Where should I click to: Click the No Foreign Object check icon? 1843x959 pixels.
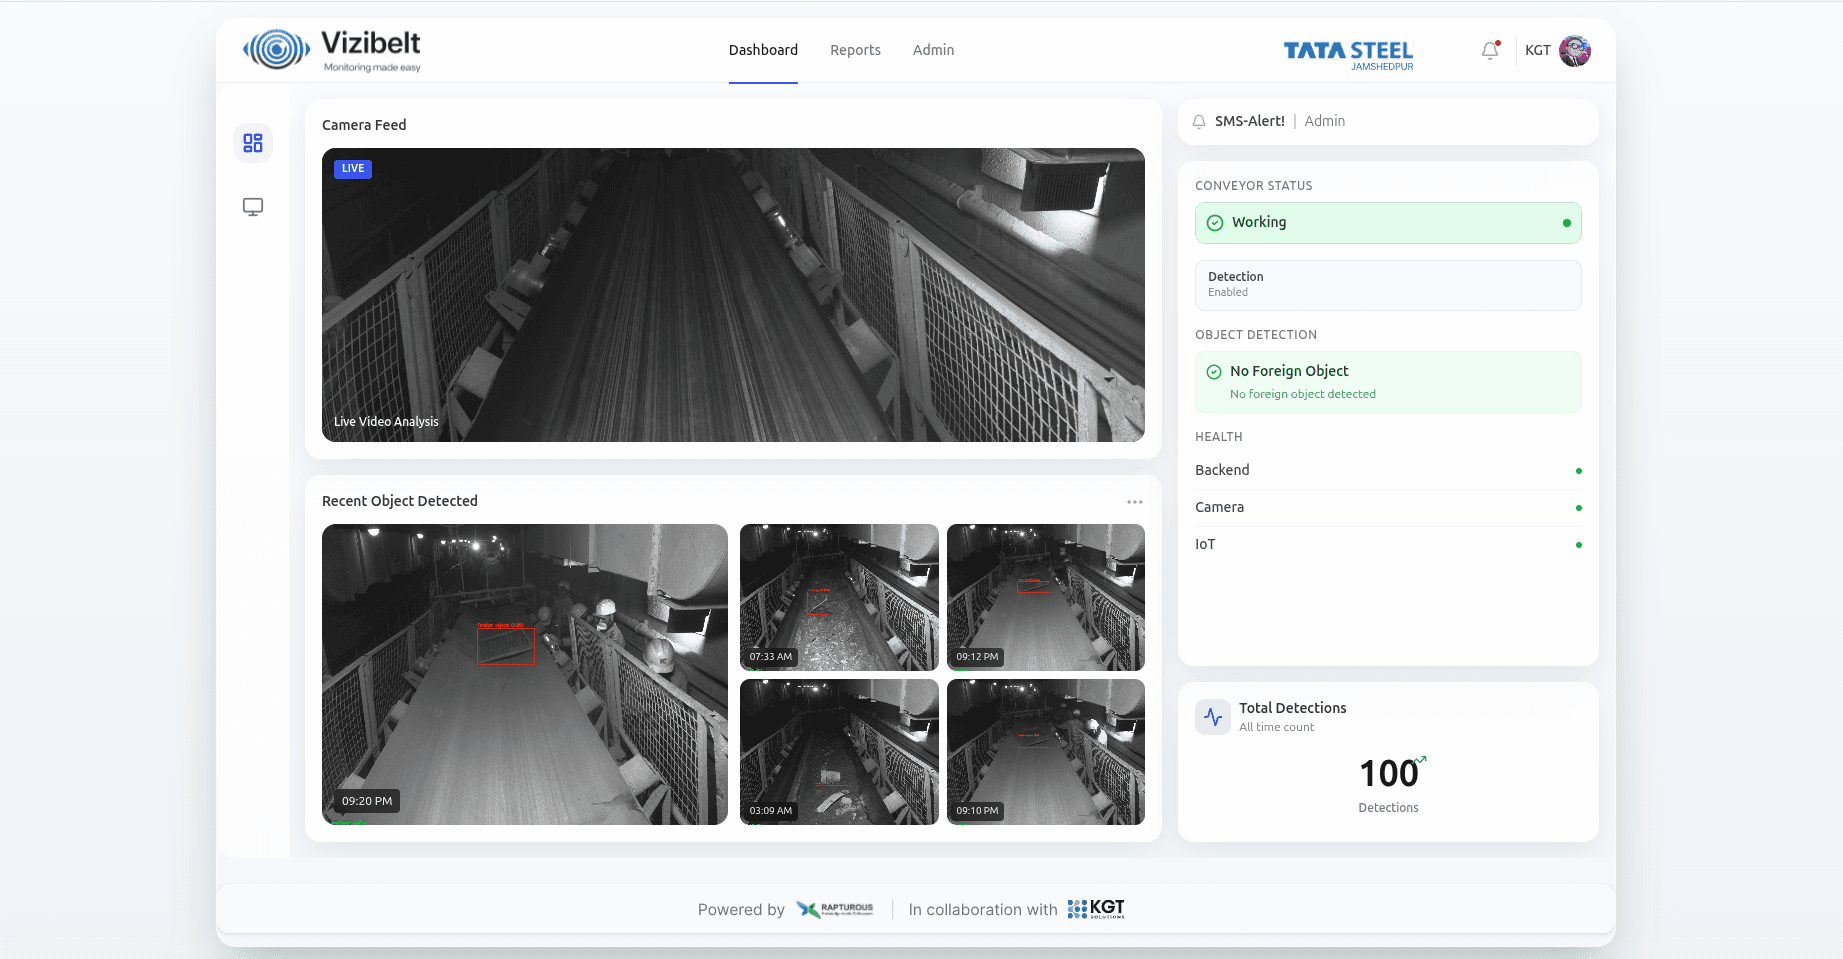[1214, 372]
